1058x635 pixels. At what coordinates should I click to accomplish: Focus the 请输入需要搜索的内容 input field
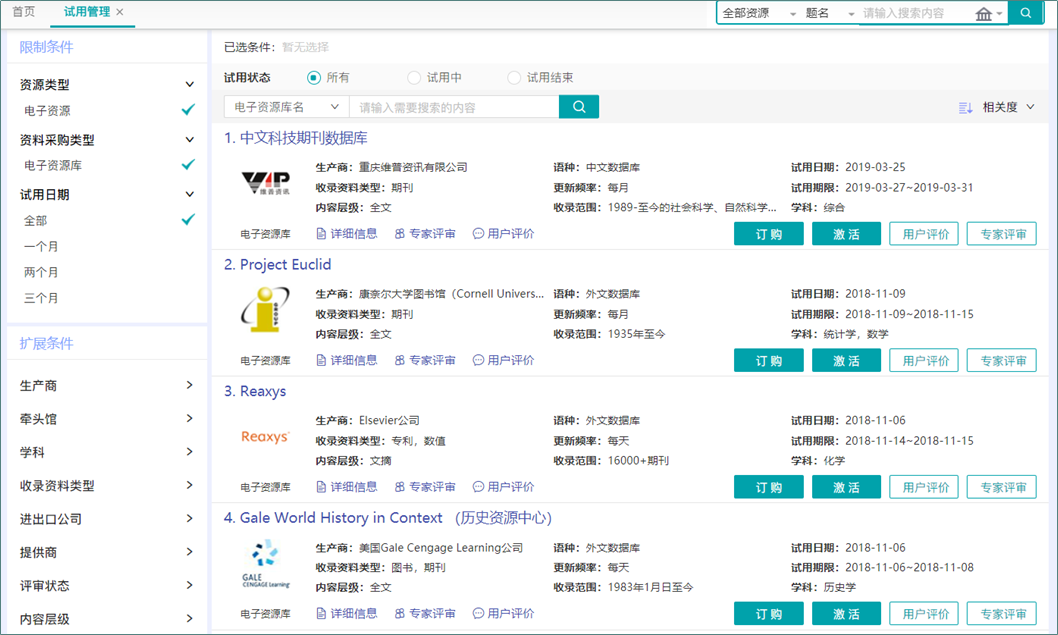(454, 107)
